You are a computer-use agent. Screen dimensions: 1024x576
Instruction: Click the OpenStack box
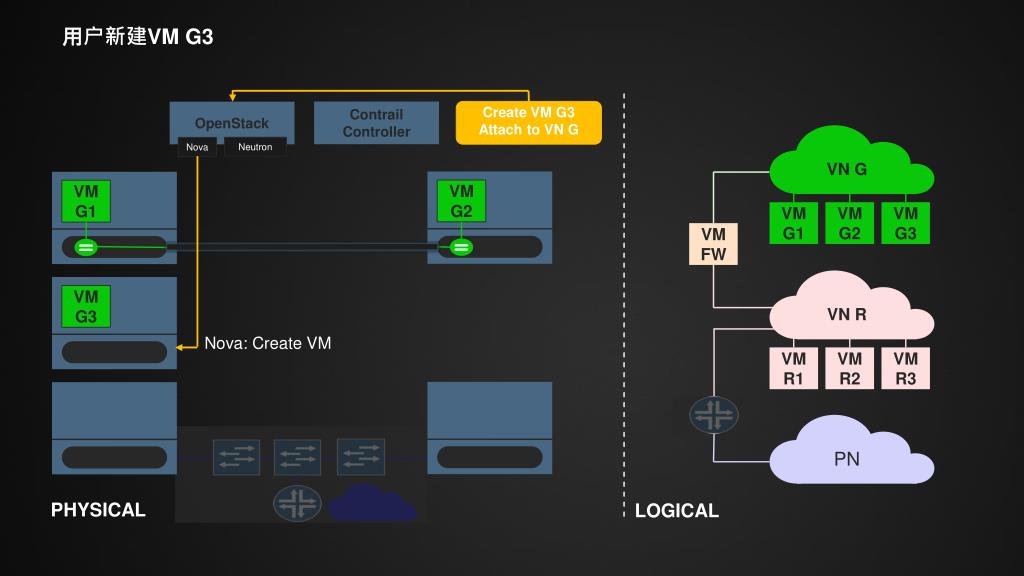(x=232, y=122)
